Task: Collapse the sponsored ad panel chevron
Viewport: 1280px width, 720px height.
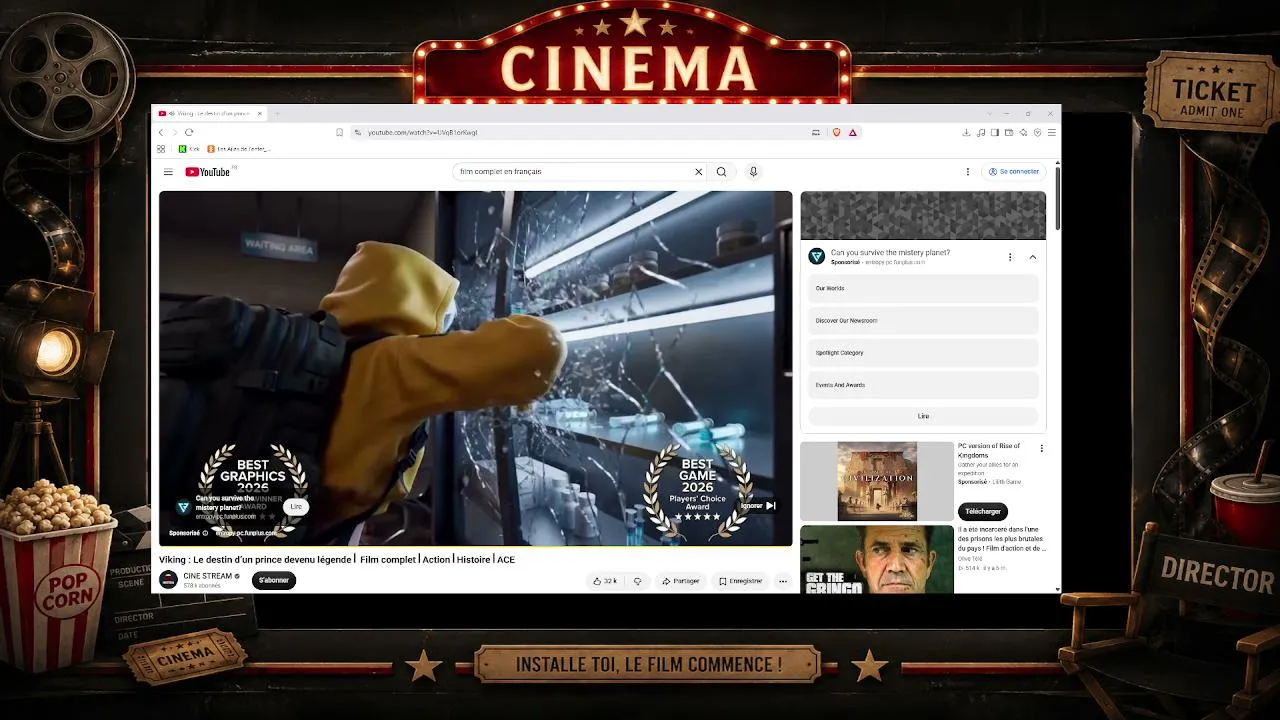Action: click(x=1033, y=257)
